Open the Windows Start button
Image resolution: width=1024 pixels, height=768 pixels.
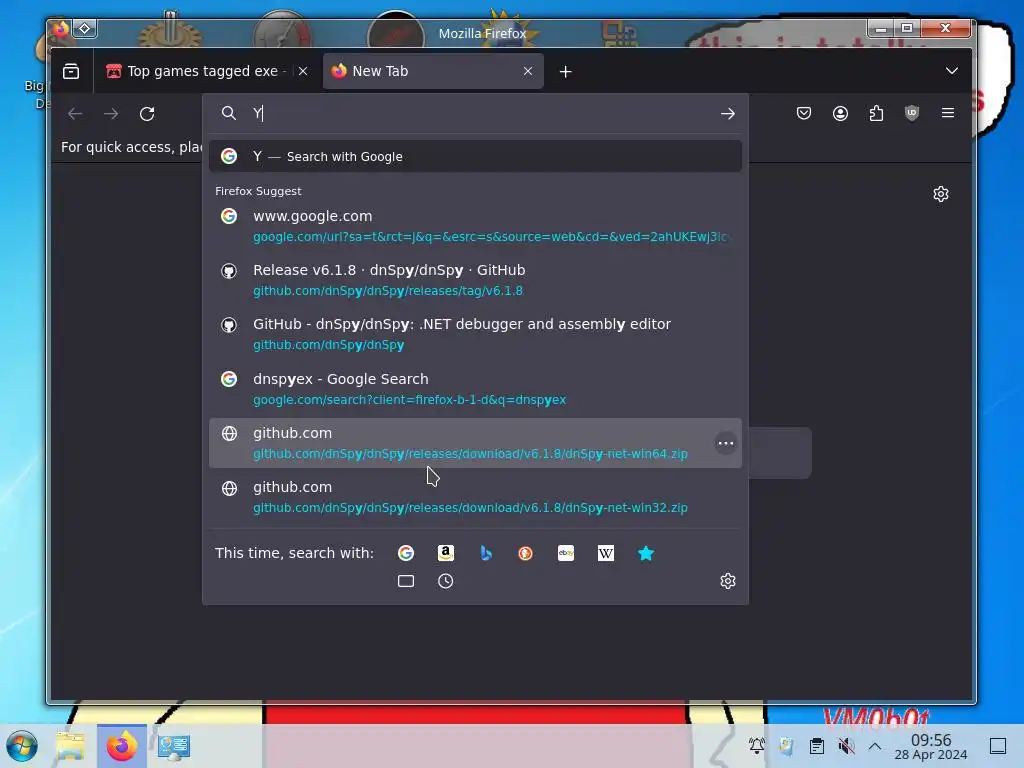[22, 746]
